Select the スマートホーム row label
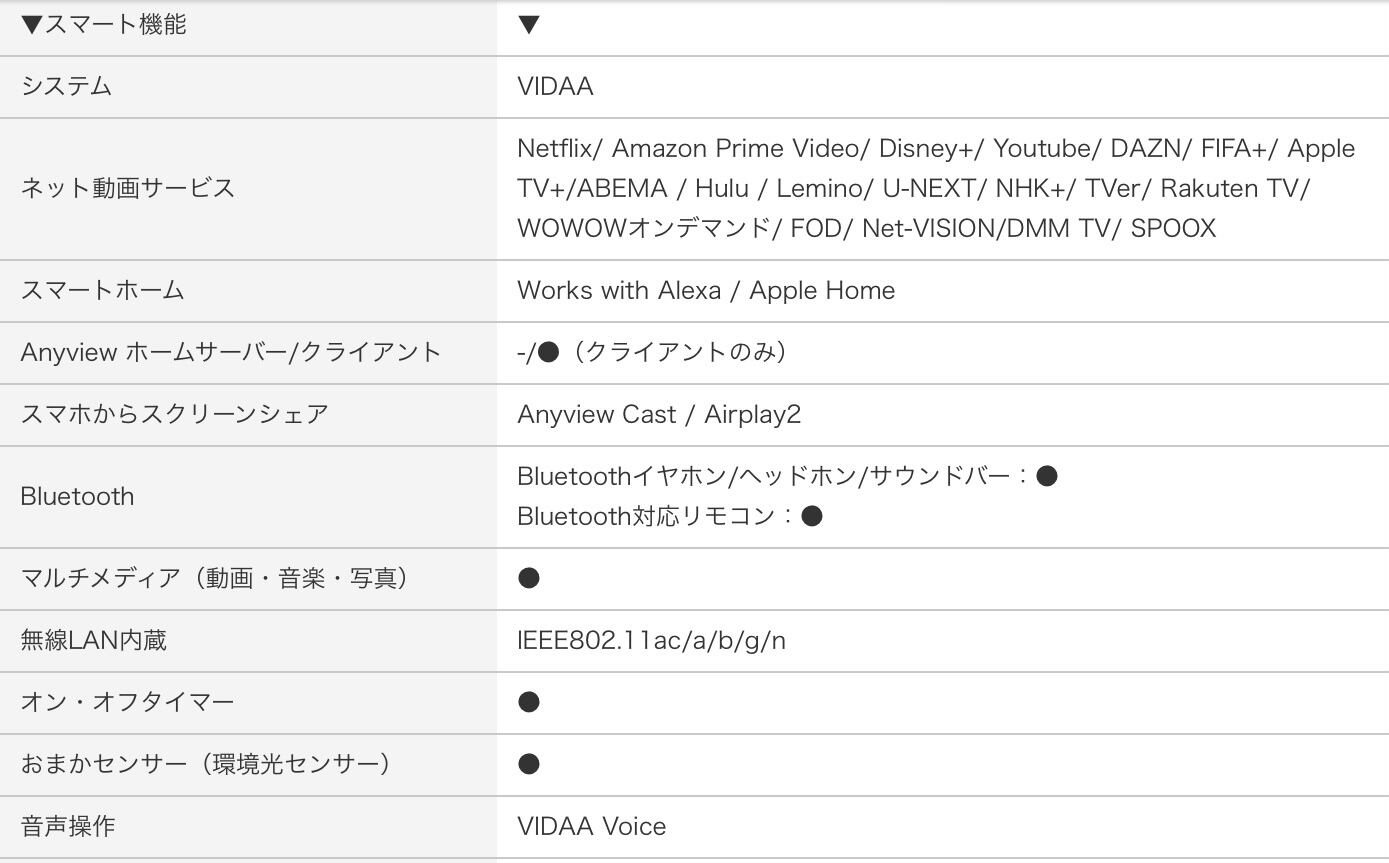The width and height of the screenshot is (1389, 863). (102, 290)
